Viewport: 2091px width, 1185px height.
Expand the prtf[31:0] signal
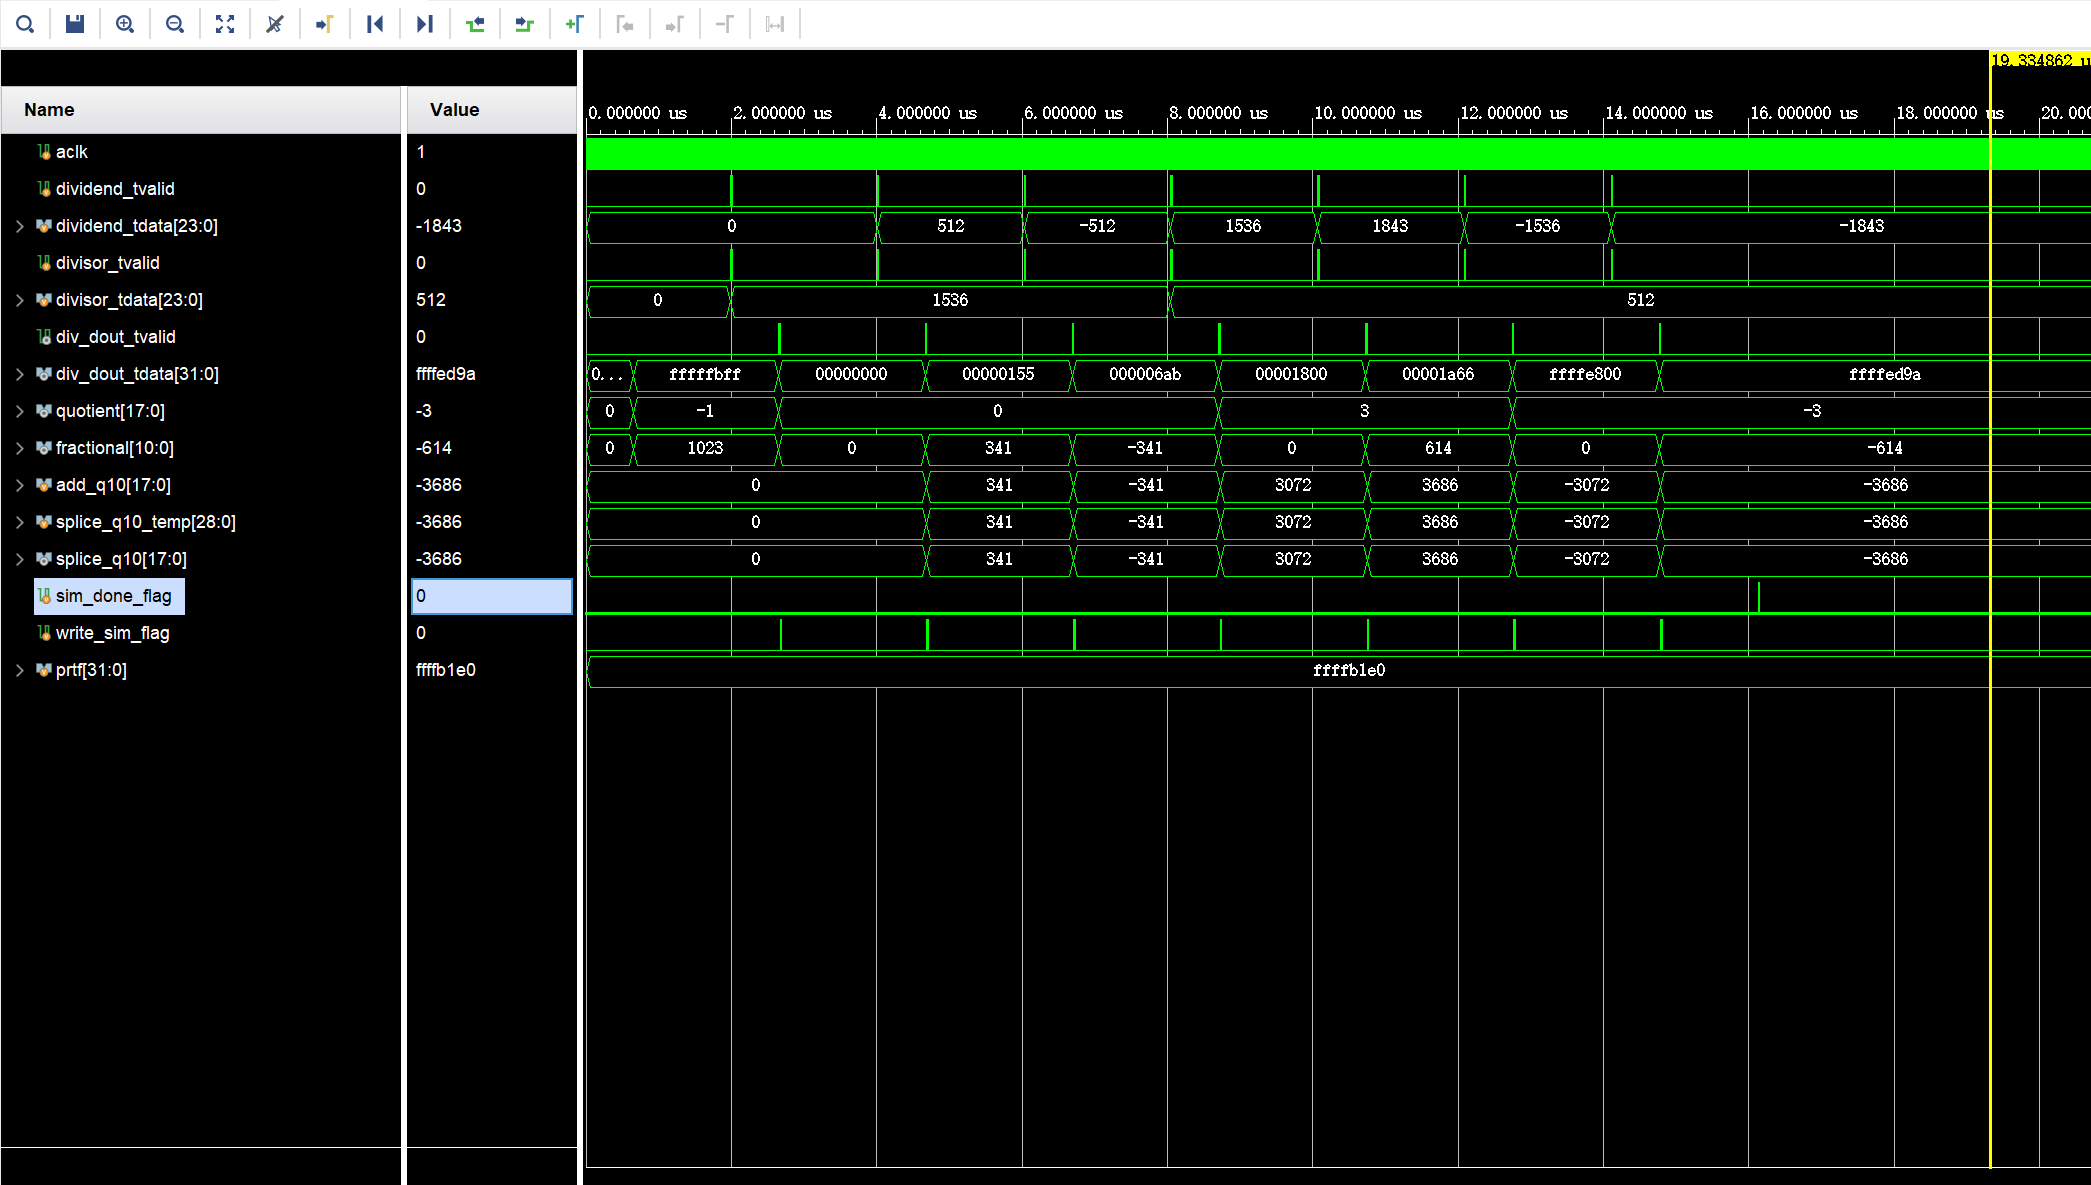pyautogui.click(x=19, y=670)
